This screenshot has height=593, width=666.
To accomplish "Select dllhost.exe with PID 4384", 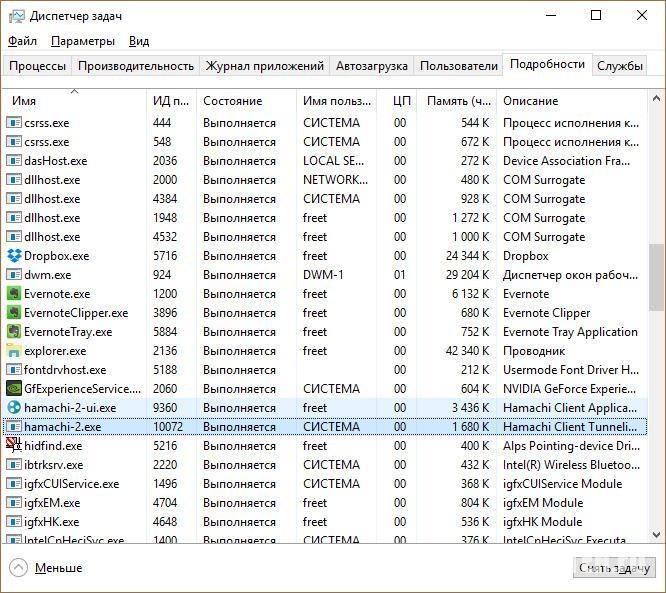I will (x=325, y=199).
